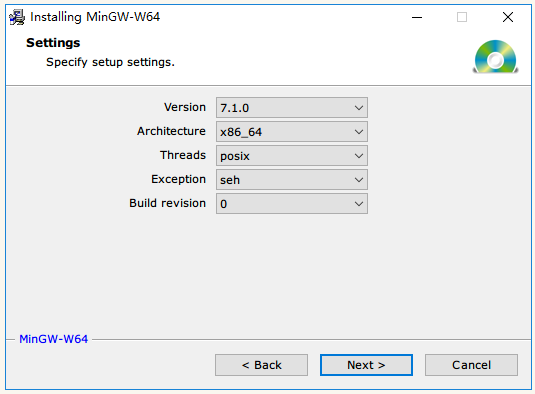Click the Build revision dropdown arrow
The height and width of the screenshot is (394, 535).
coord(359,204)
